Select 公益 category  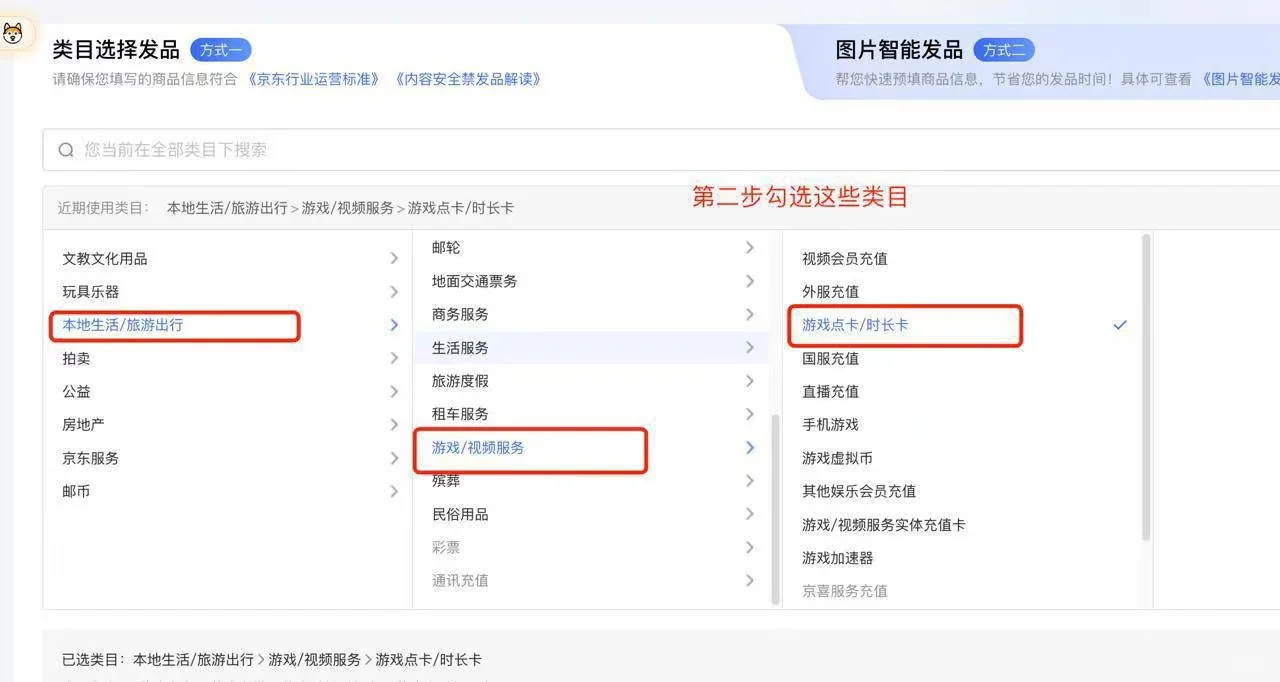pyautogui.click(x=76, y=391)
